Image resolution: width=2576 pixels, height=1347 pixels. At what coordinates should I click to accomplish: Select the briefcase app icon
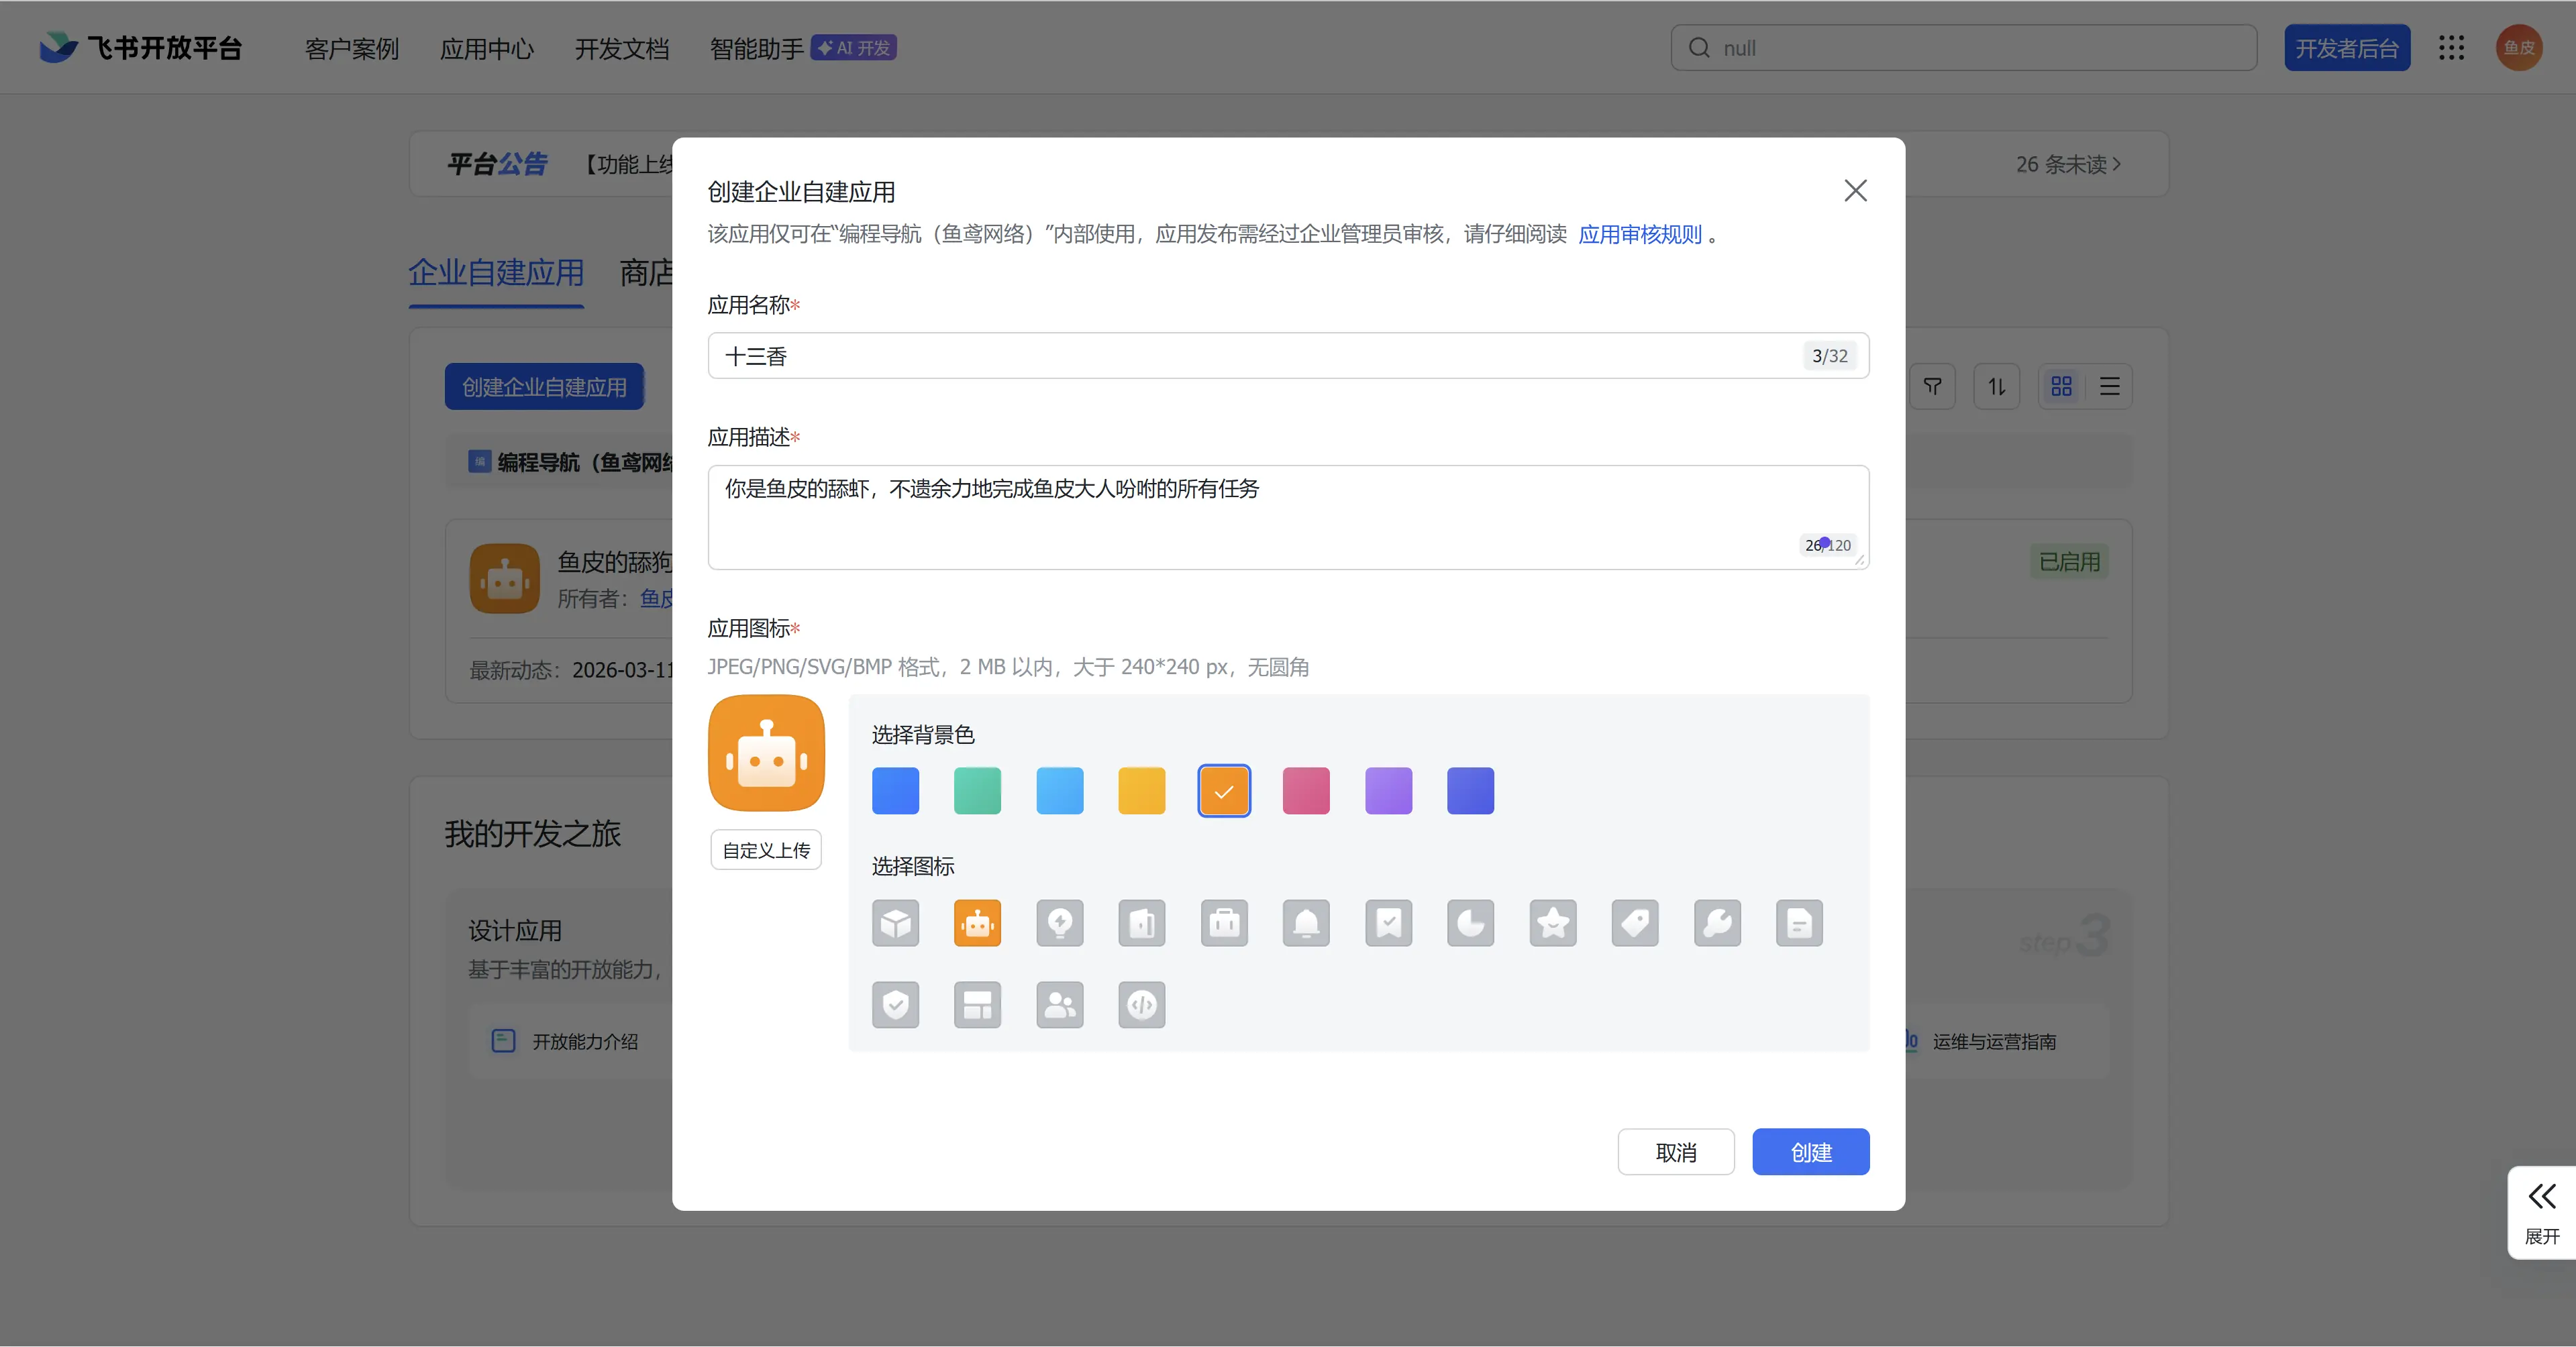pos(1224,923)
